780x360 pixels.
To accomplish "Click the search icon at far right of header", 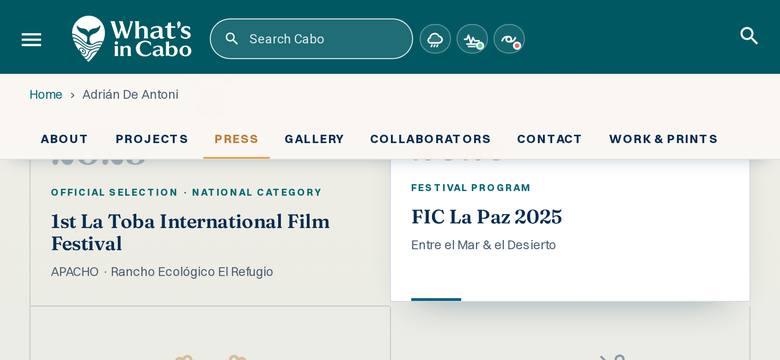I will pos(749,36).
